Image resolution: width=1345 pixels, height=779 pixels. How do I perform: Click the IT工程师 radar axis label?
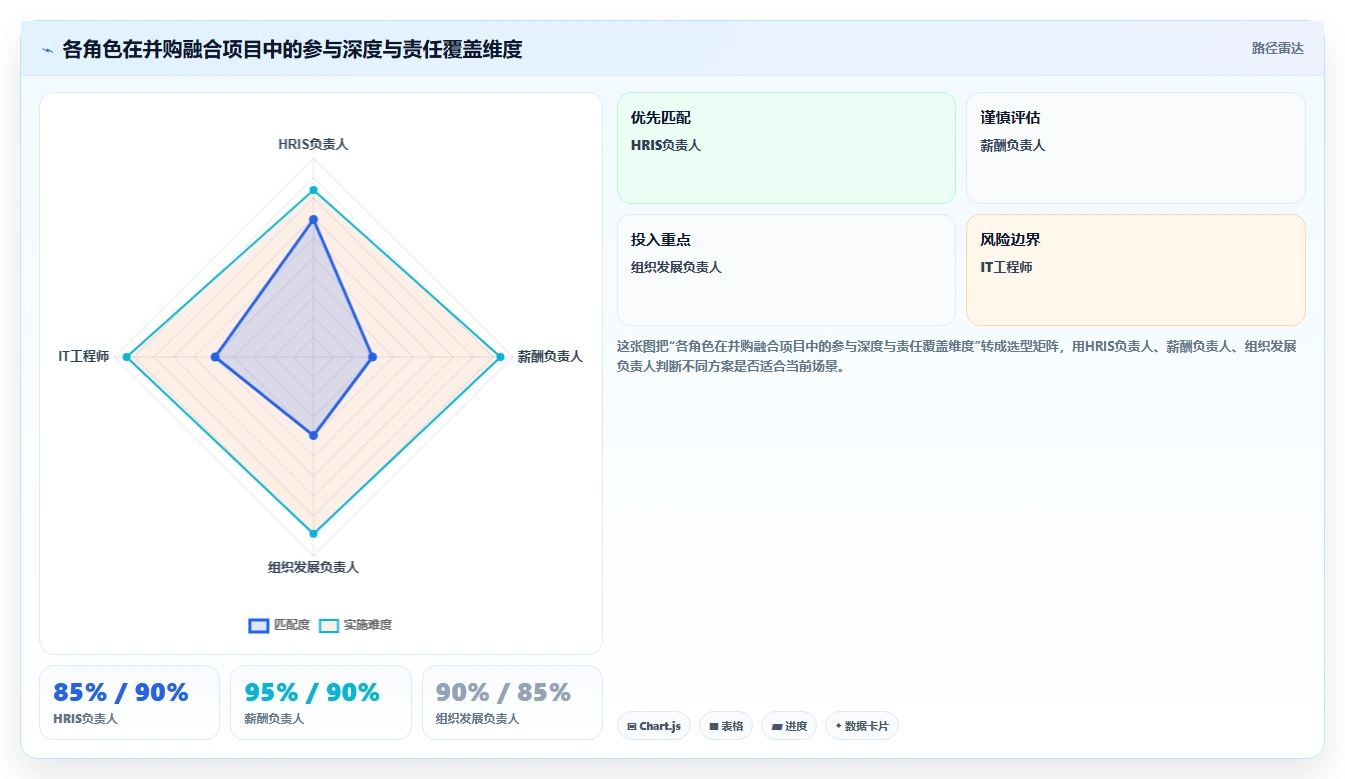[83, 356]
